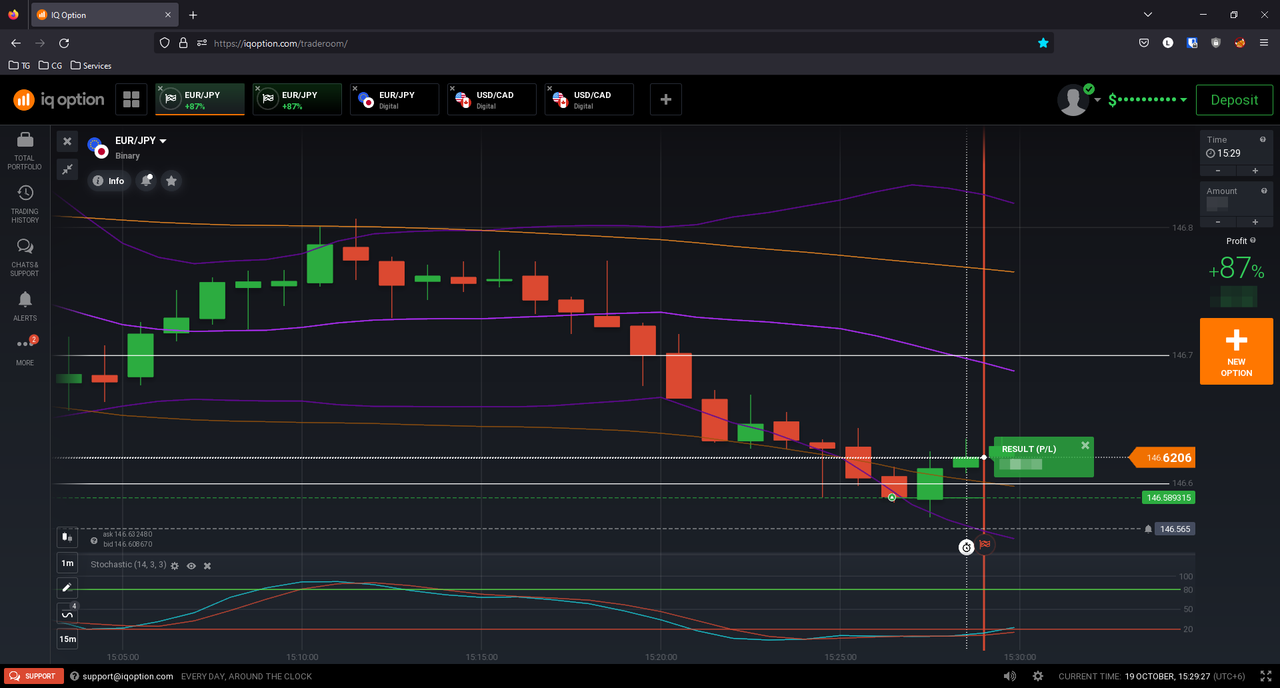Image resolution: width=1280 pixels, height=688 pixels.
Task: Expand the account balance dropdown
Action: 1184,100
